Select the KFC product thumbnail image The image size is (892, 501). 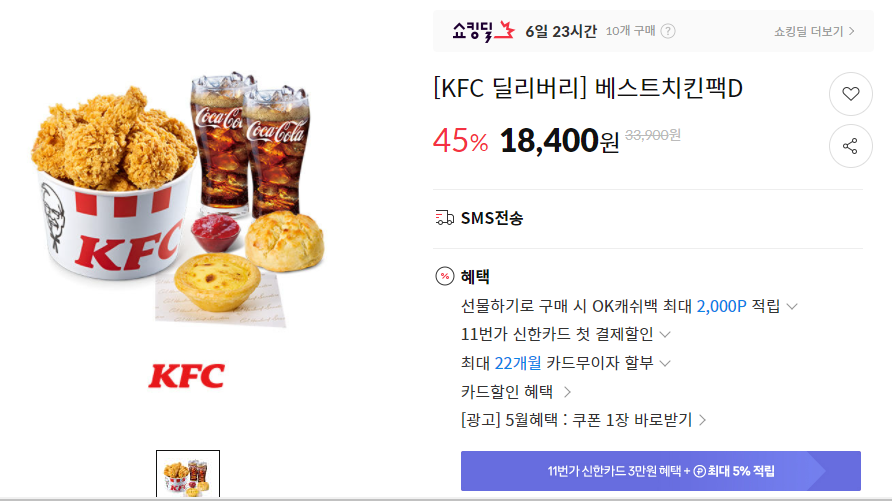(188, 474)
